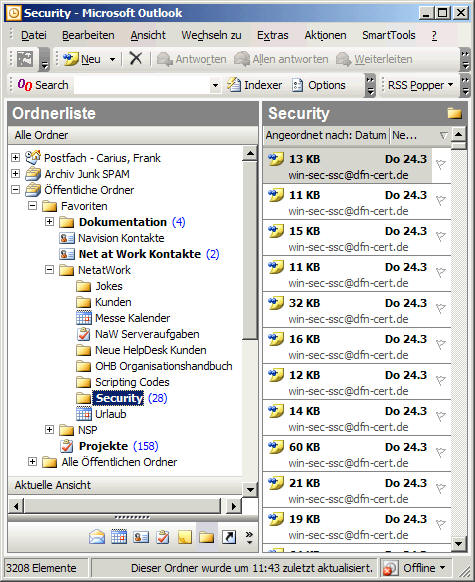Flag the 12 KB message
The image size is (475, 582).
point(440,380)
